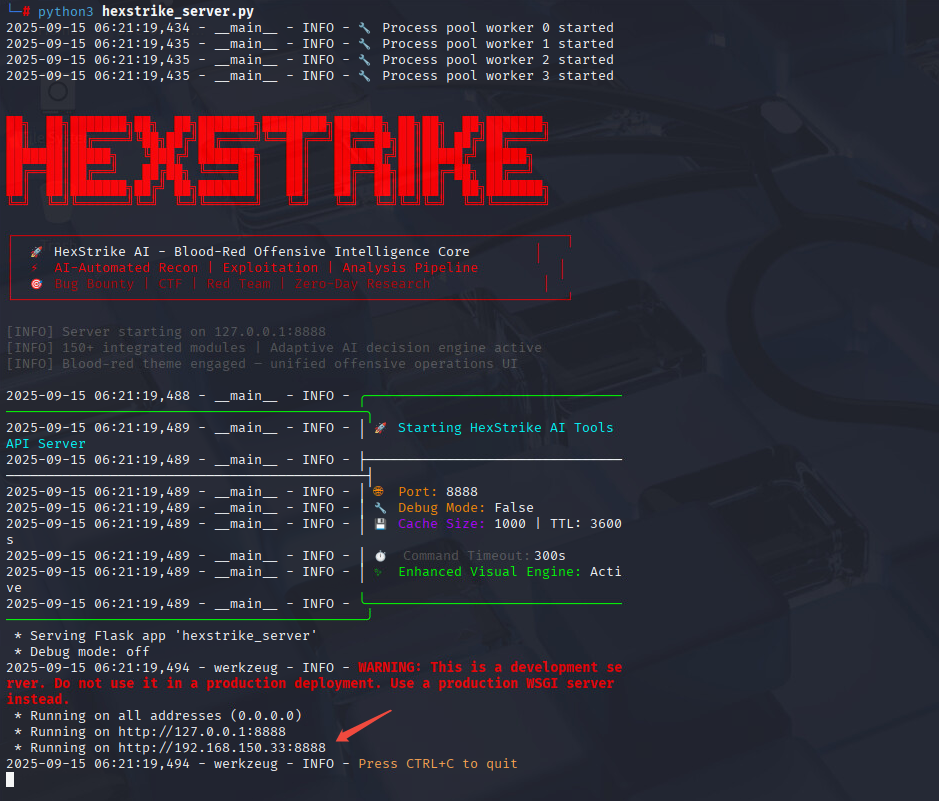Click the lightning icon before AI-Automated Recon

point(36,268)
